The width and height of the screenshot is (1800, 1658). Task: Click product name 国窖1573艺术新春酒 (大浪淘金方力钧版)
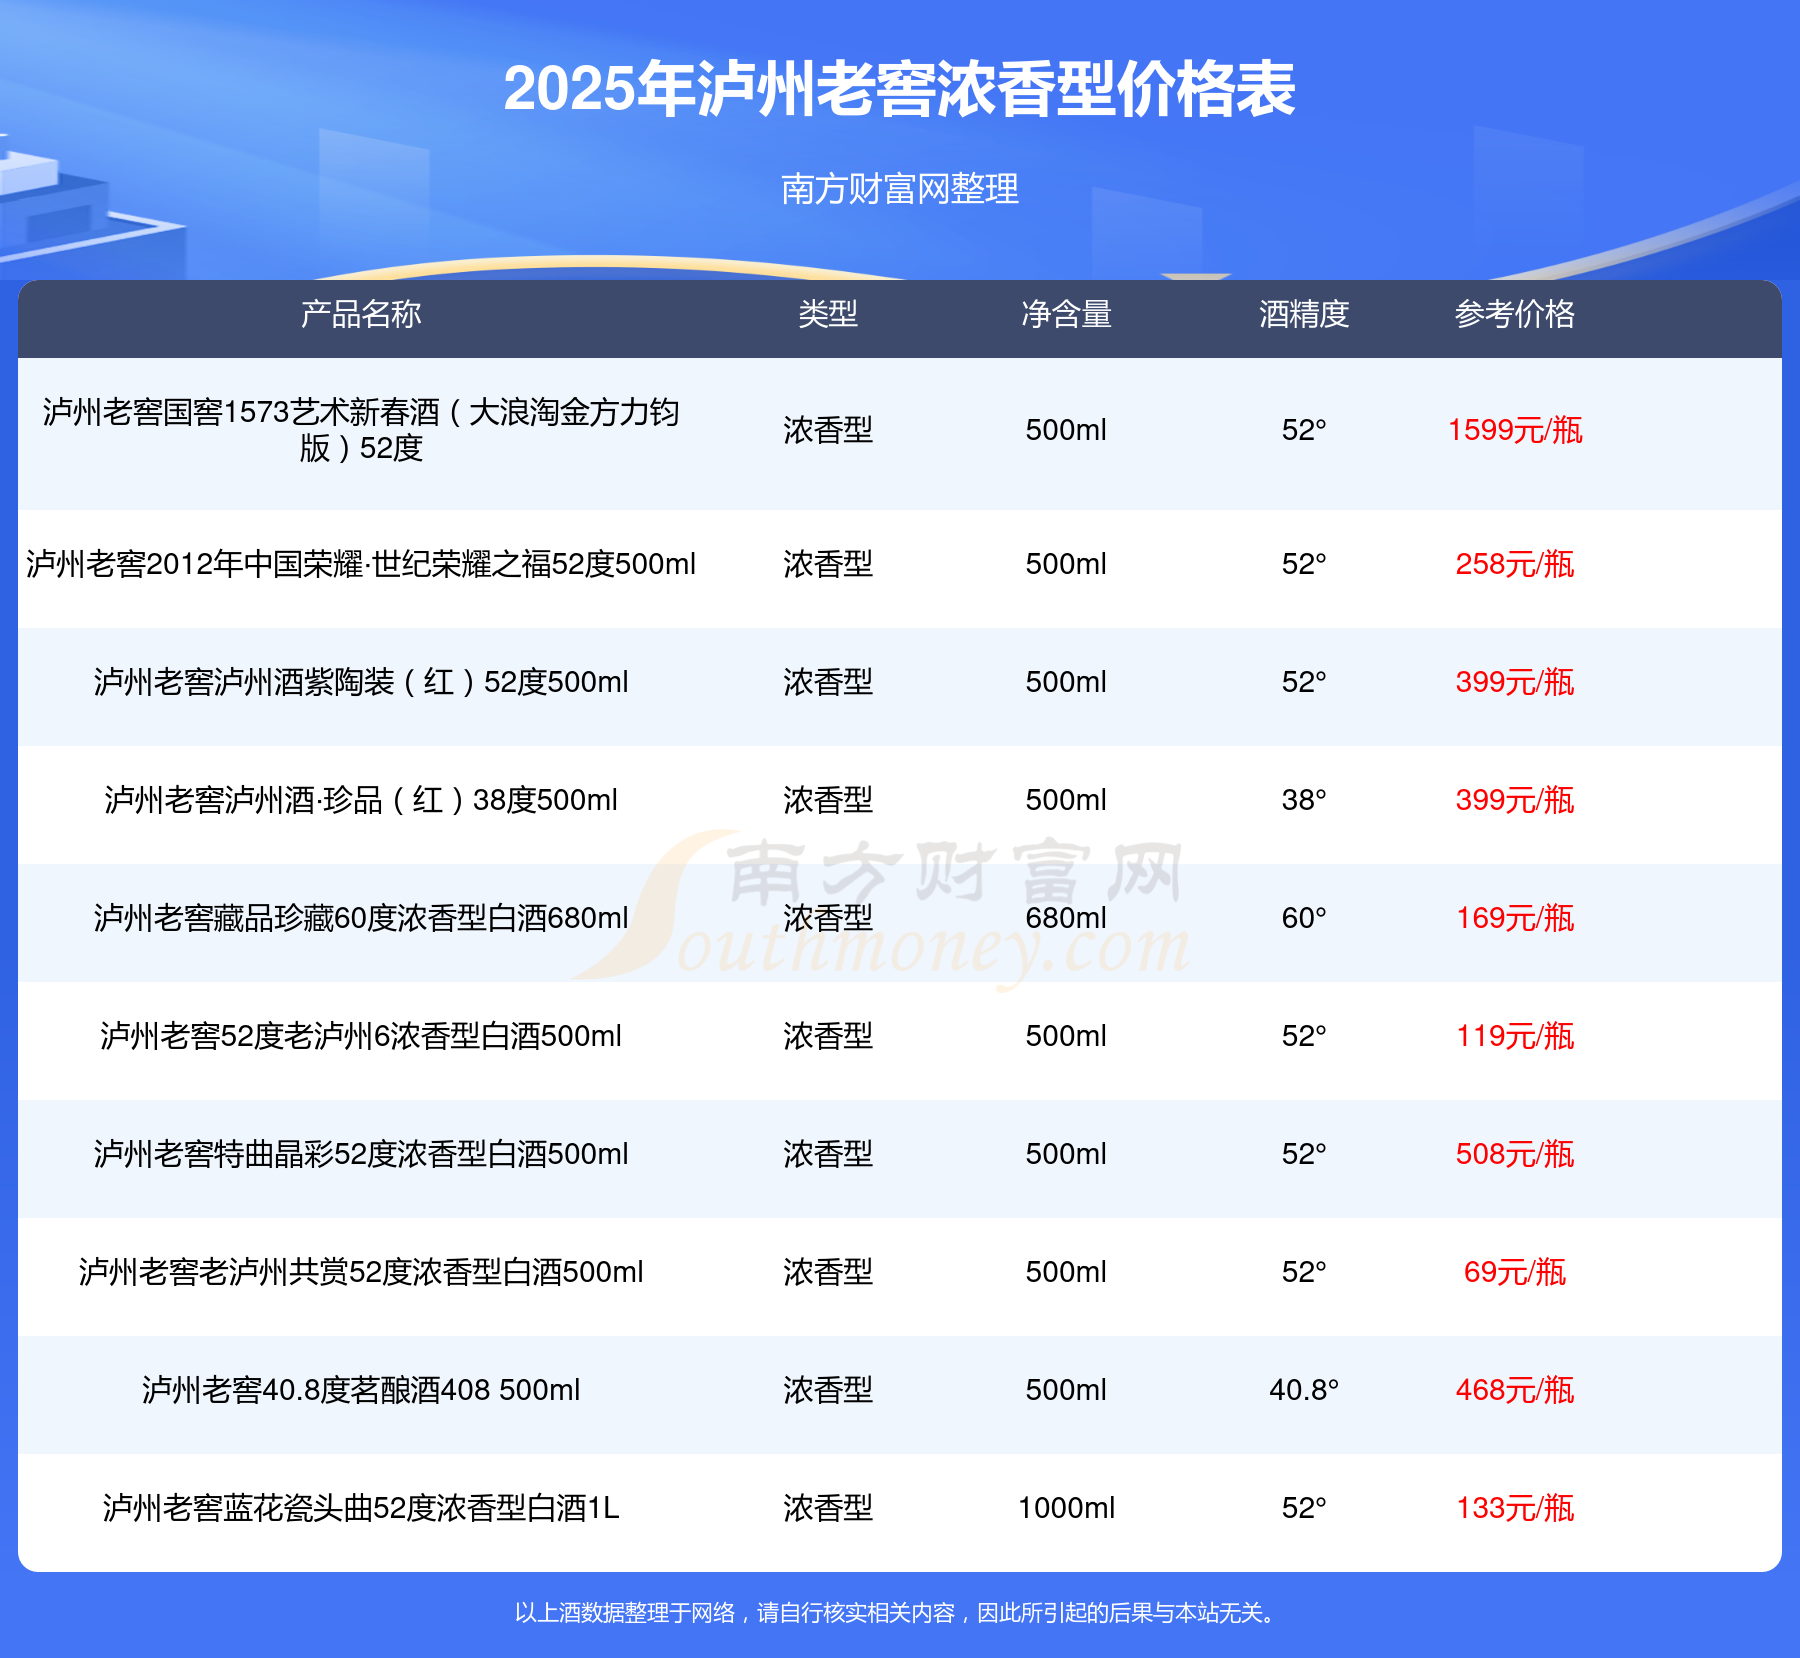[361, 430]
